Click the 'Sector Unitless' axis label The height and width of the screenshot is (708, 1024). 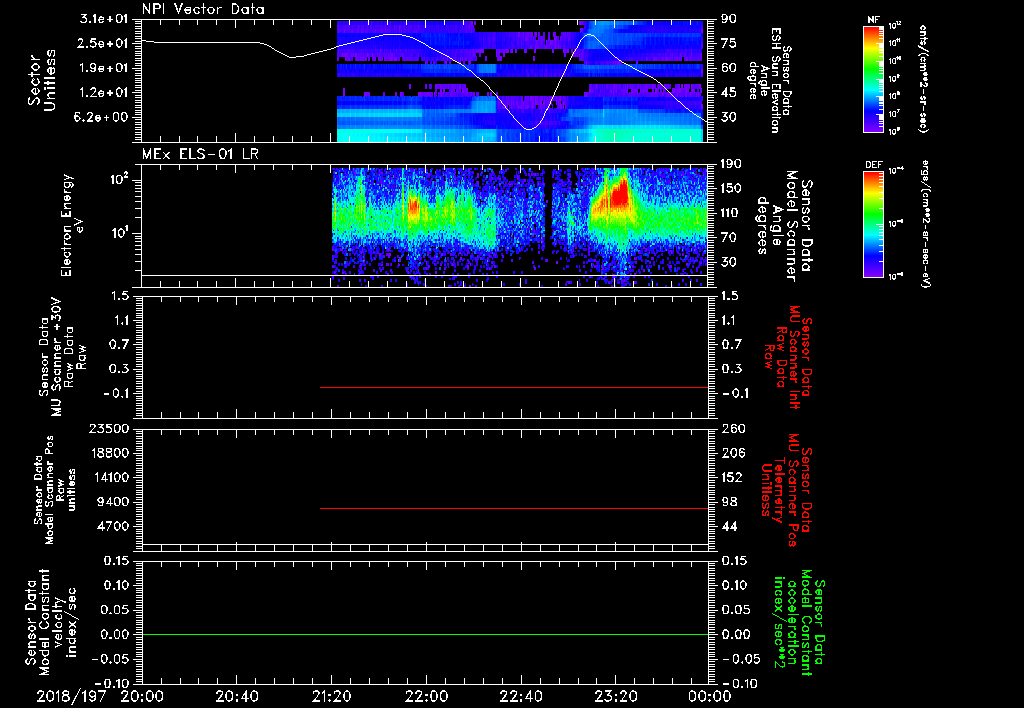(41, 80)
